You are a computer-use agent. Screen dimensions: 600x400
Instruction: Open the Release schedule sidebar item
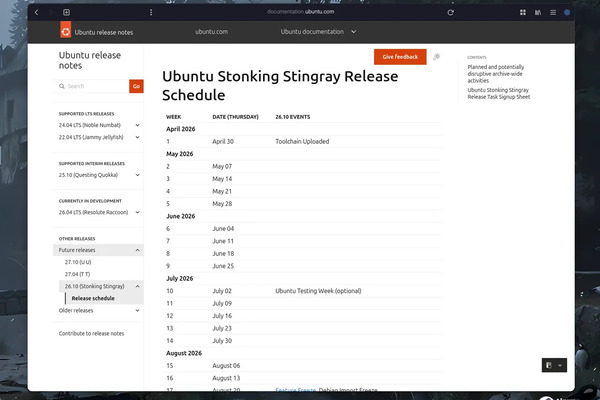tap(93, 298)
